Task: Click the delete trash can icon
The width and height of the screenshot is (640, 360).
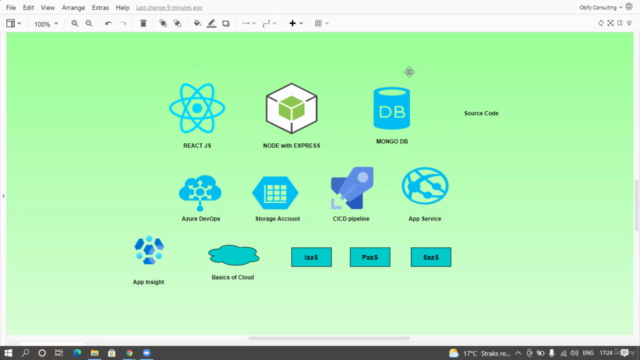Action: pyautogui.click(x=143, y=23)
